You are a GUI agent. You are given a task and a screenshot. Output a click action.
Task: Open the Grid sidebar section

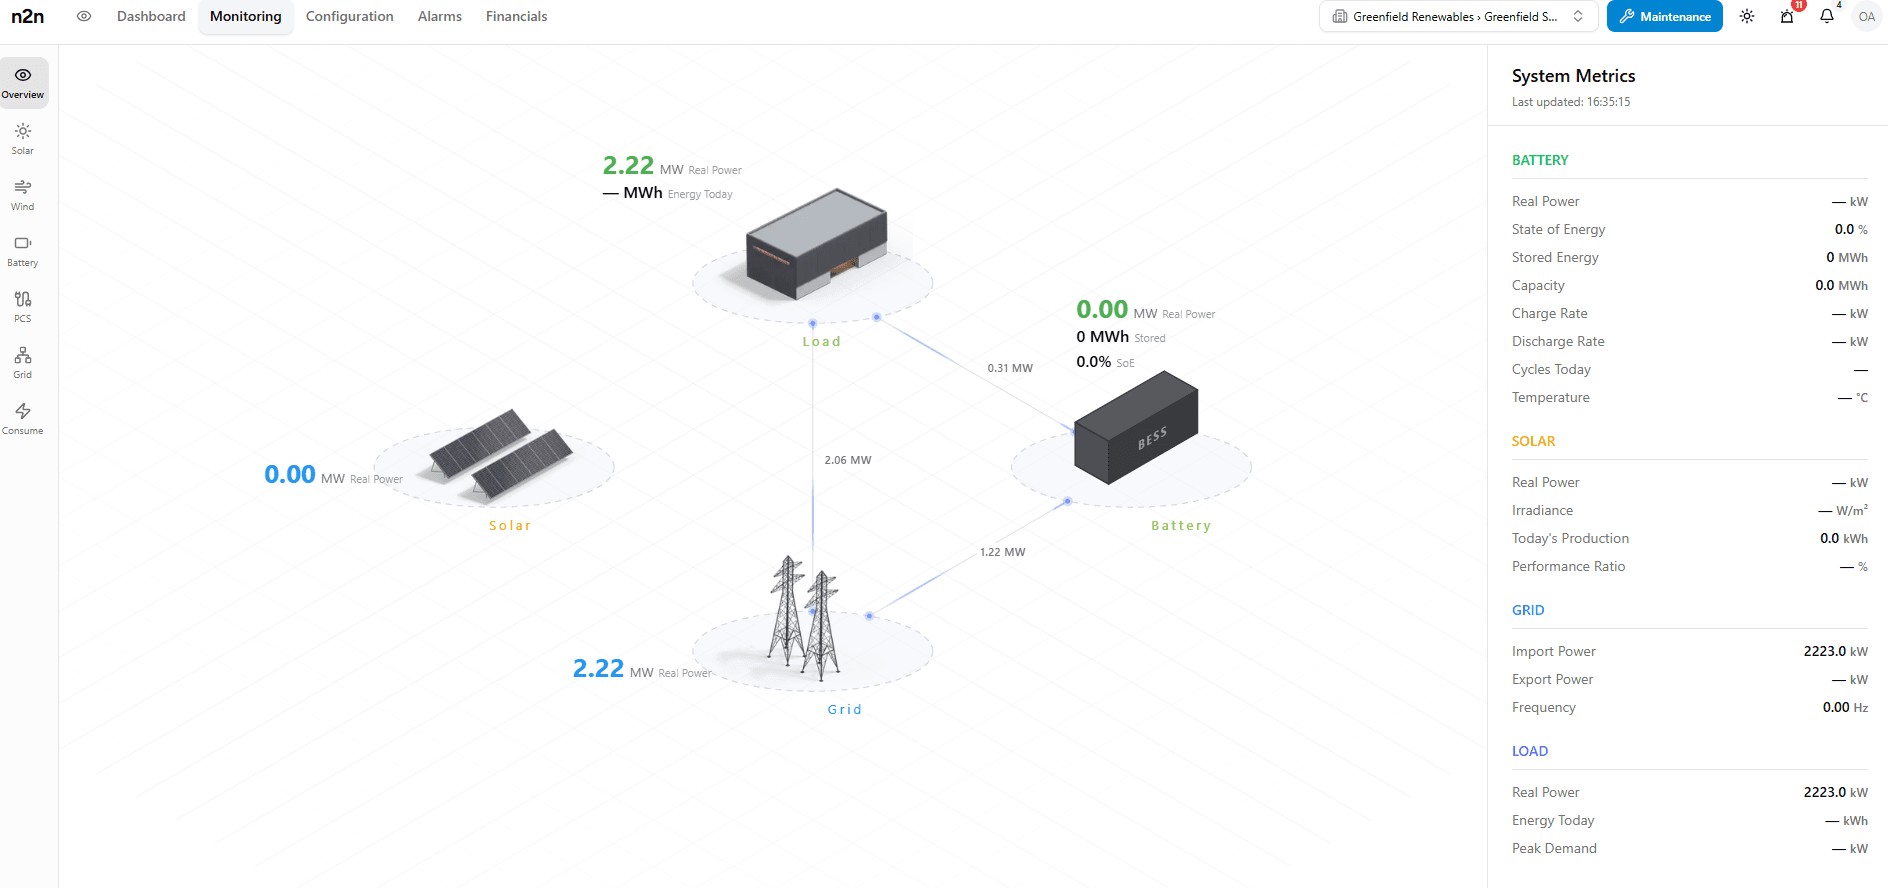pyautogui.click(x=23, y=362)
